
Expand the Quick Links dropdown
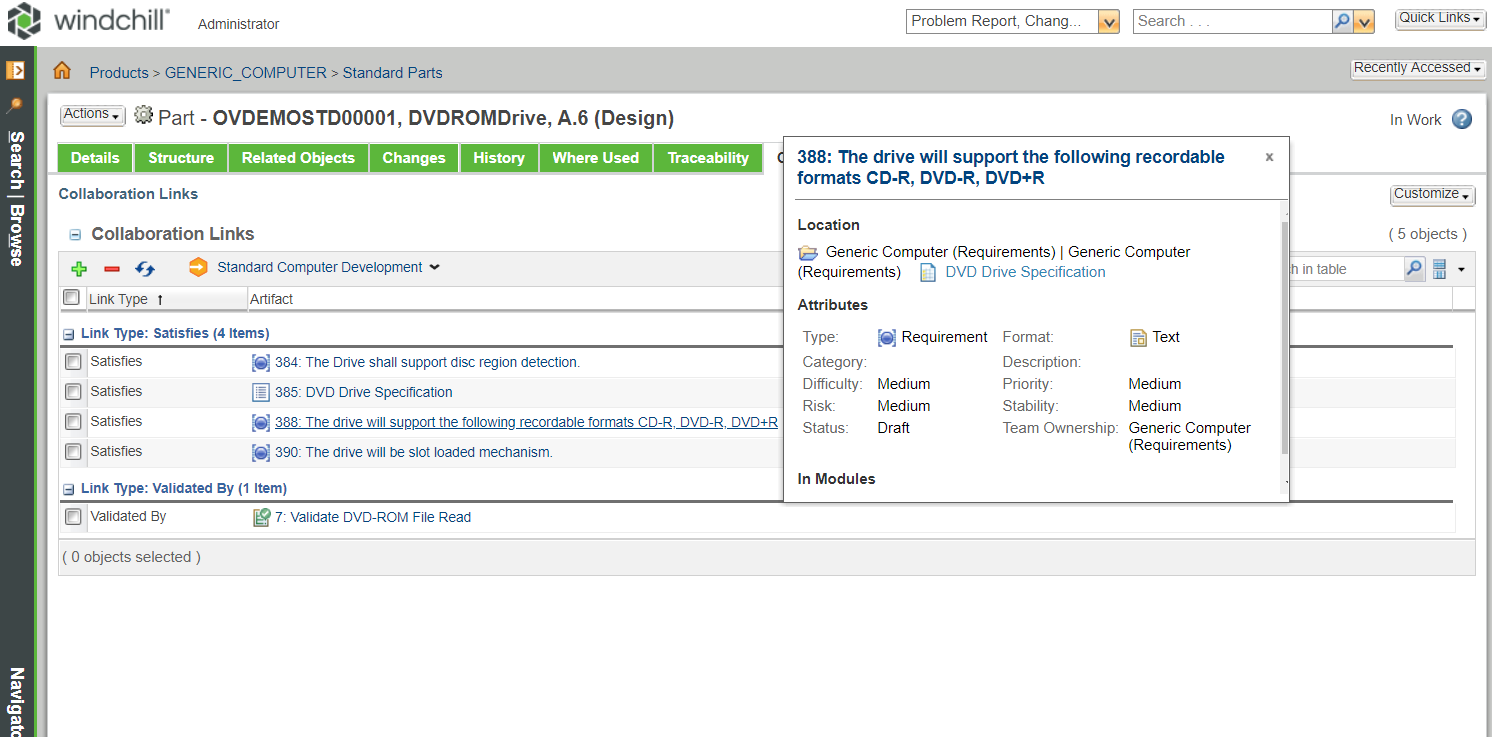(x=1440, y=18)
